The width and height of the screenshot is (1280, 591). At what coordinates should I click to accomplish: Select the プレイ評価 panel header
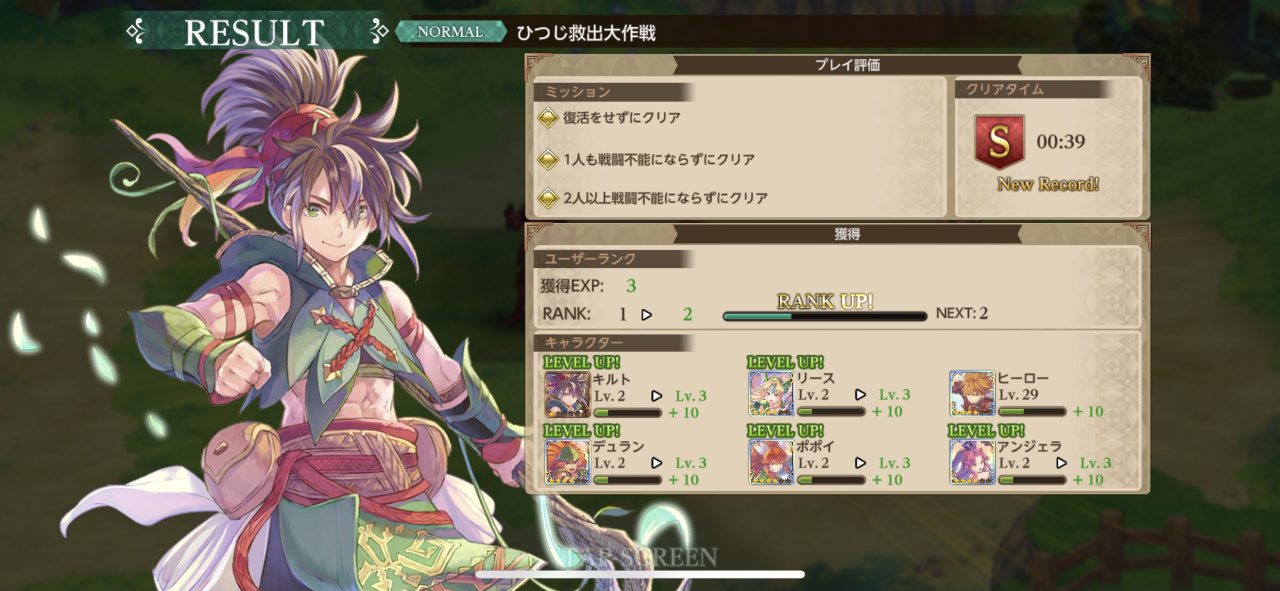[847, 65]
